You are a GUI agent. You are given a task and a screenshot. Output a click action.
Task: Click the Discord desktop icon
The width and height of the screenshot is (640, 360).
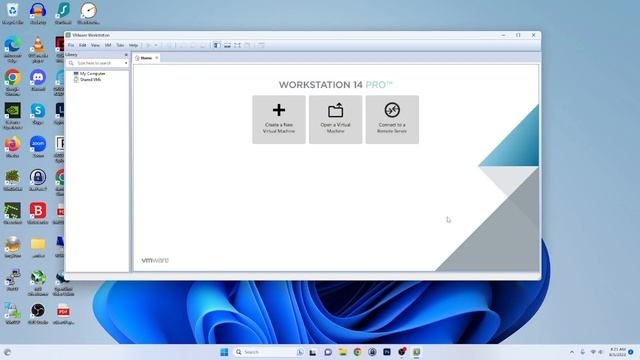click(38, 80)
